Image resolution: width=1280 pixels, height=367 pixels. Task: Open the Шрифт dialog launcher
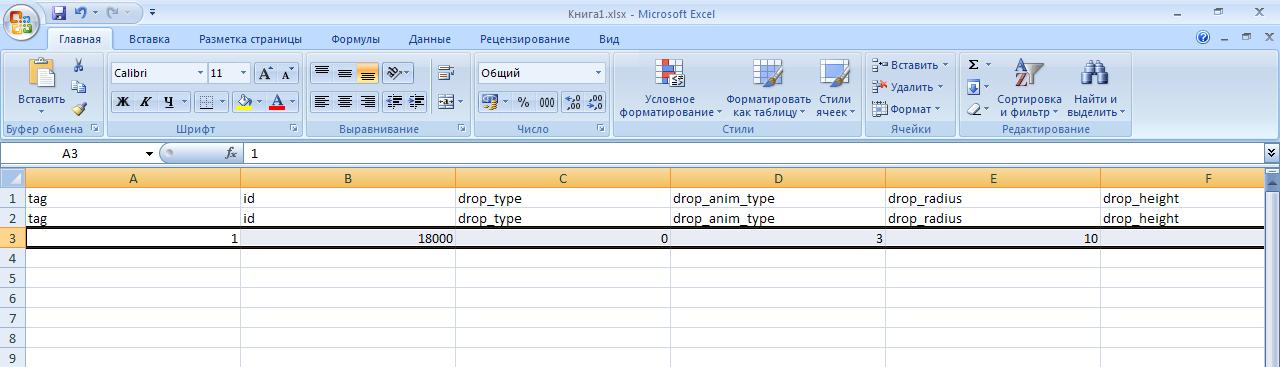[294, 129]
